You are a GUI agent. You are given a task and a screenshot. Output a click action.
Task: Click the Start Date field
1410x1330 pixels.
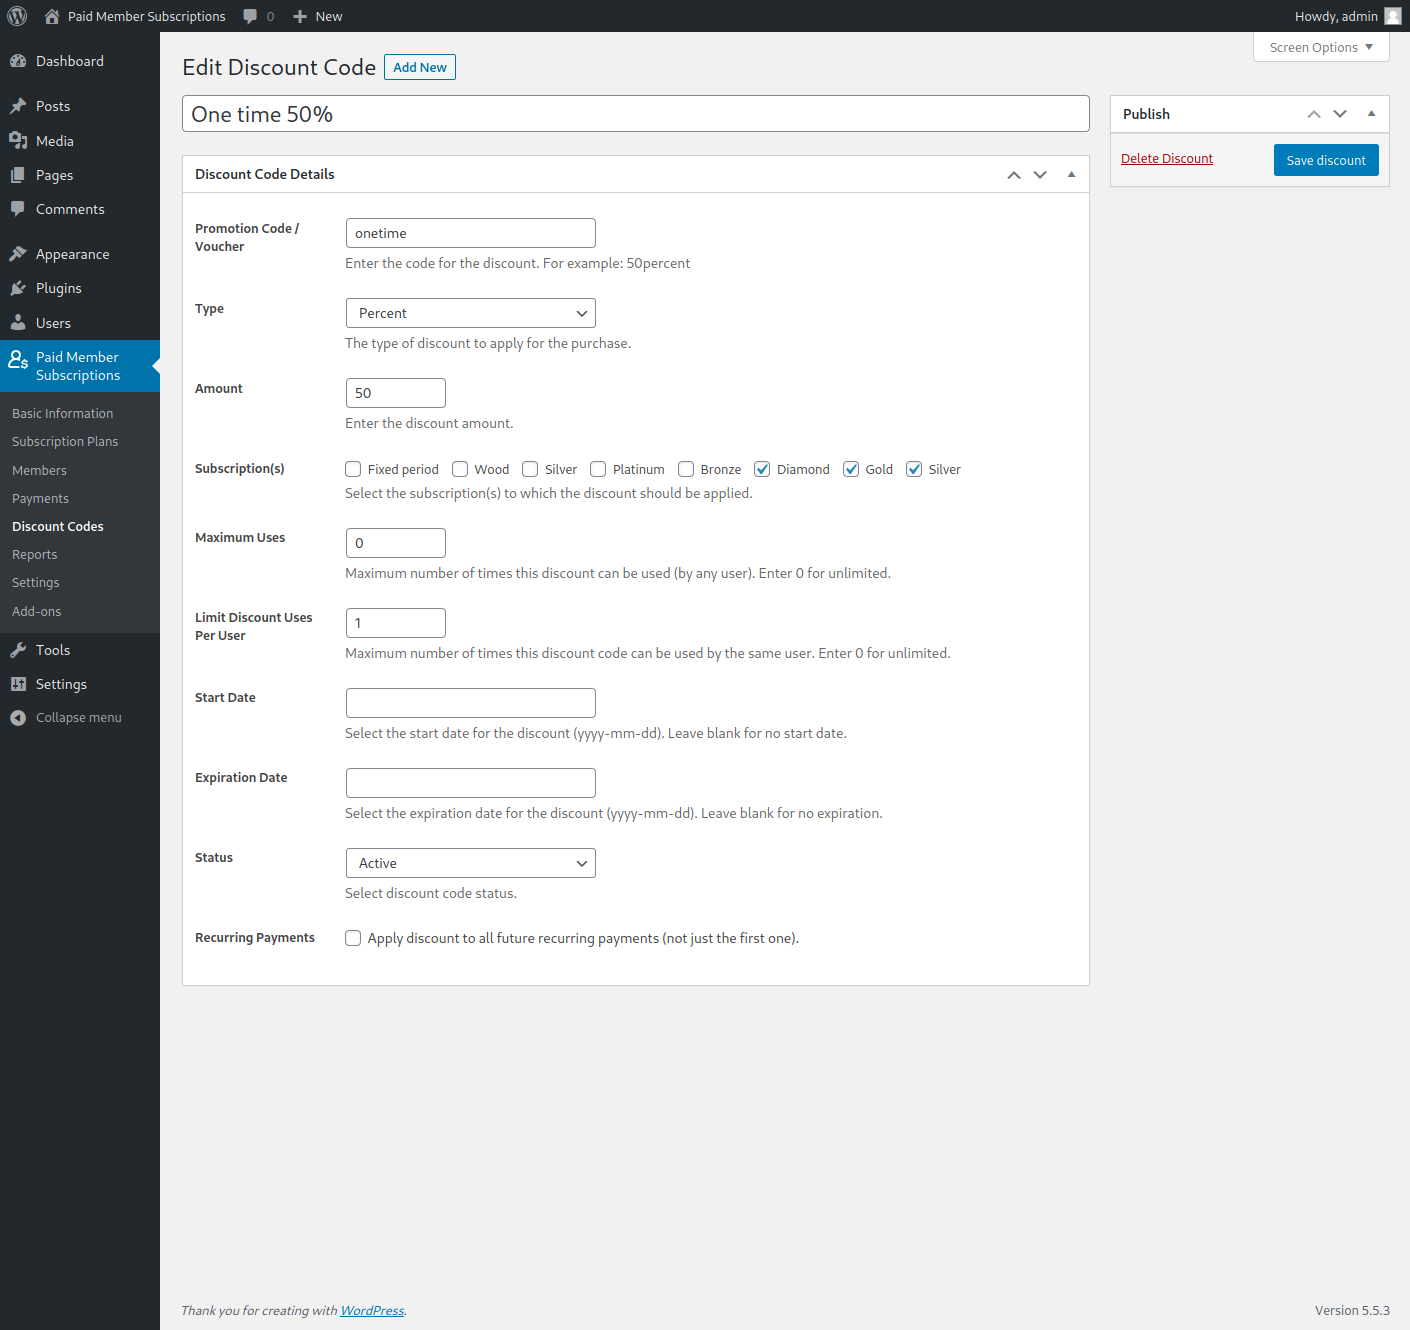tap(471, 703)
